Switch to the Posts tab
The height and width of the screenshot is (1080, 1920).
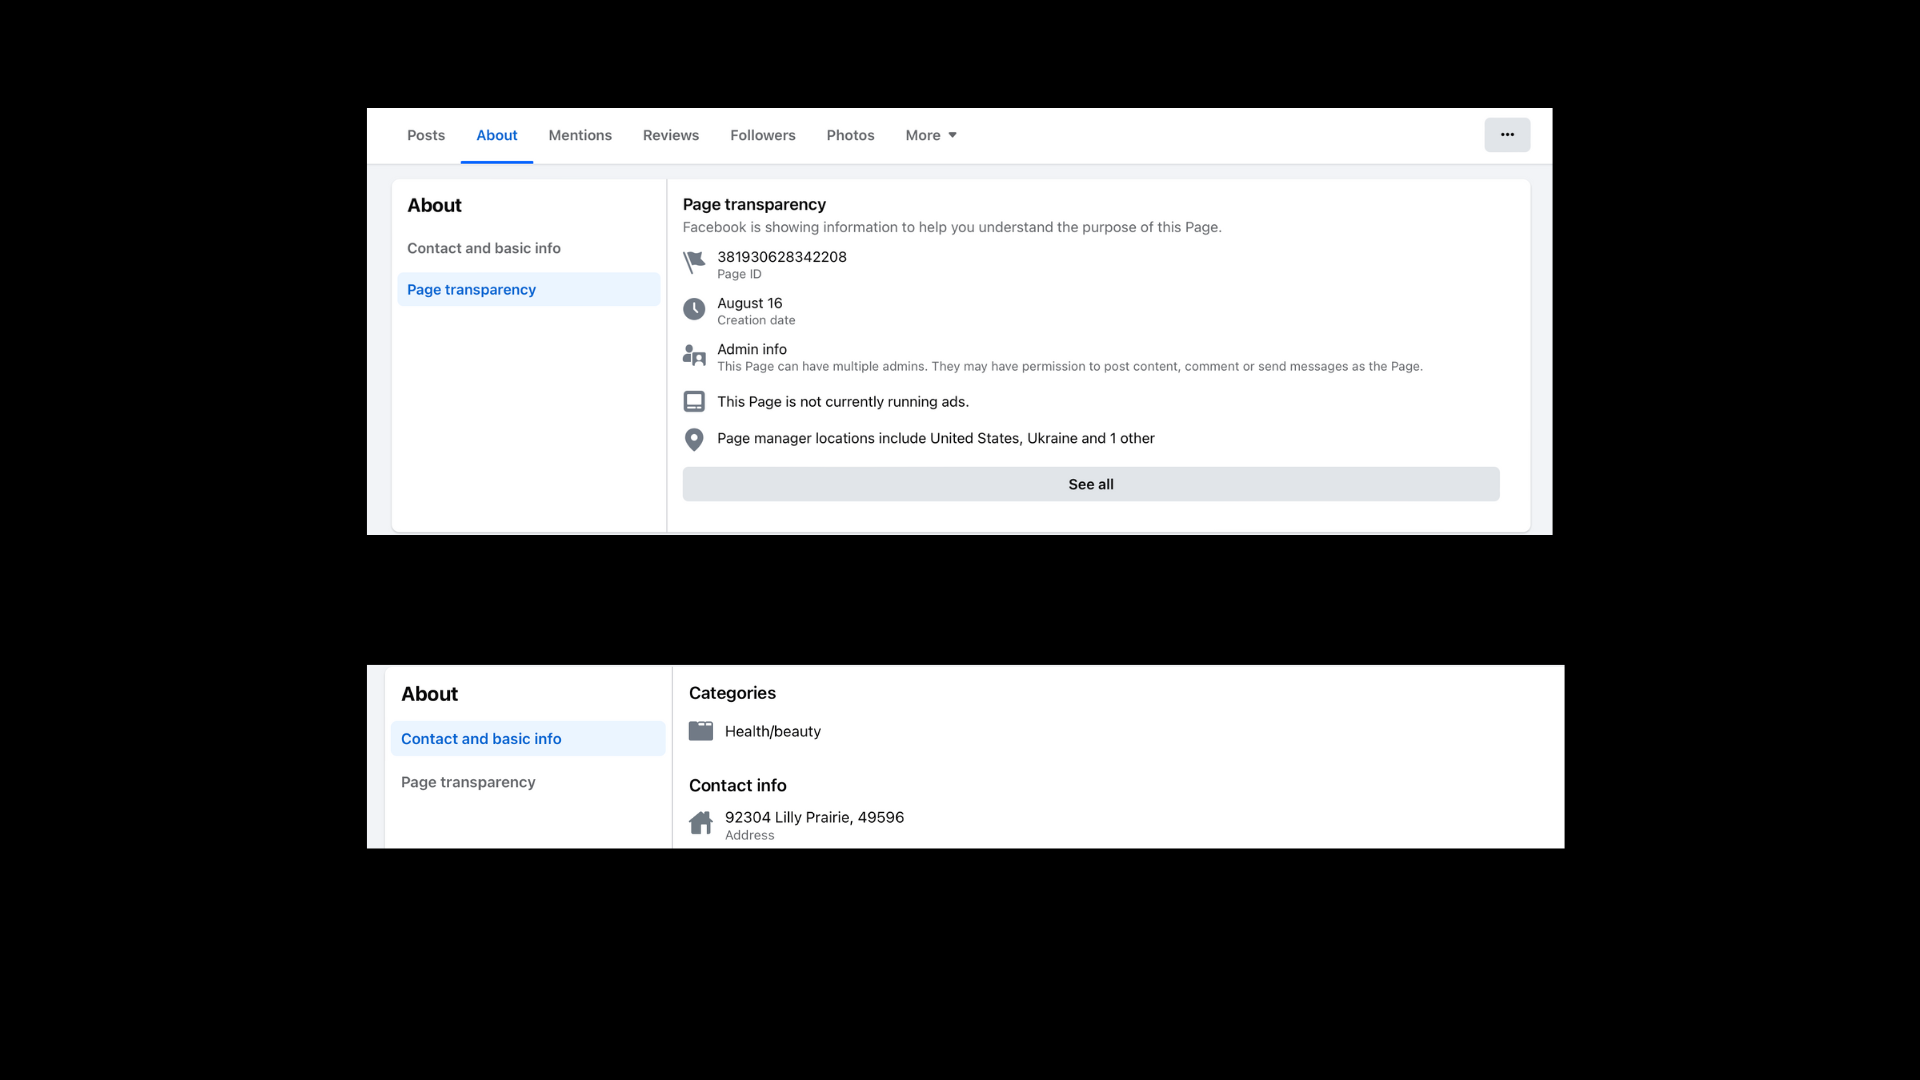pos(426,136)
